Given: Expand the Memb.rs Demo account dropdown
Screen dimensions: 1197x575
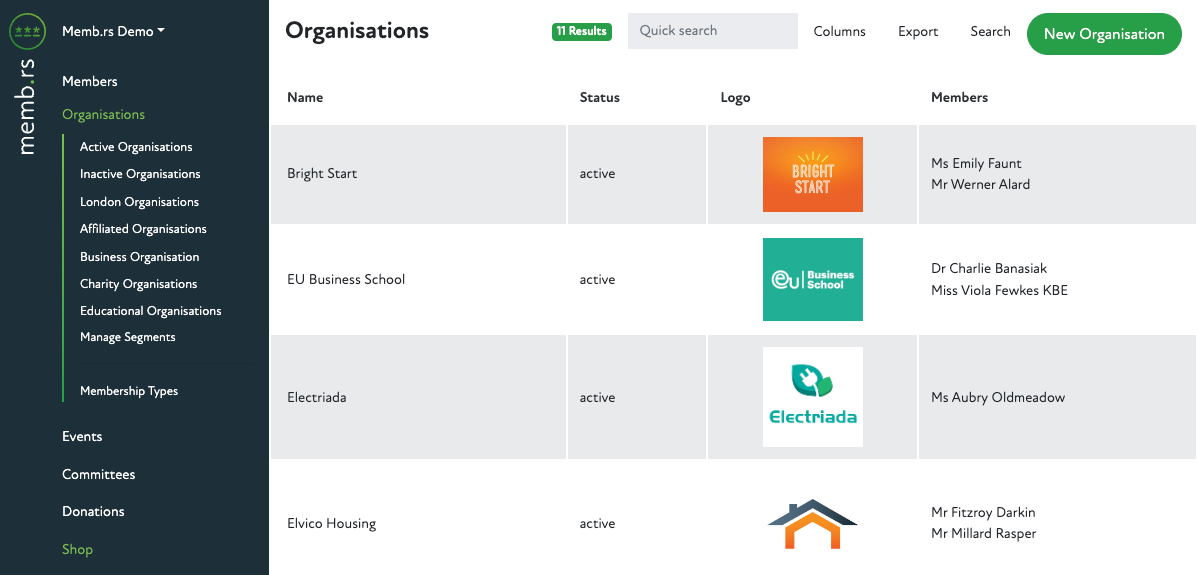Looking at the screenshot, I should (x=113, y=31).
